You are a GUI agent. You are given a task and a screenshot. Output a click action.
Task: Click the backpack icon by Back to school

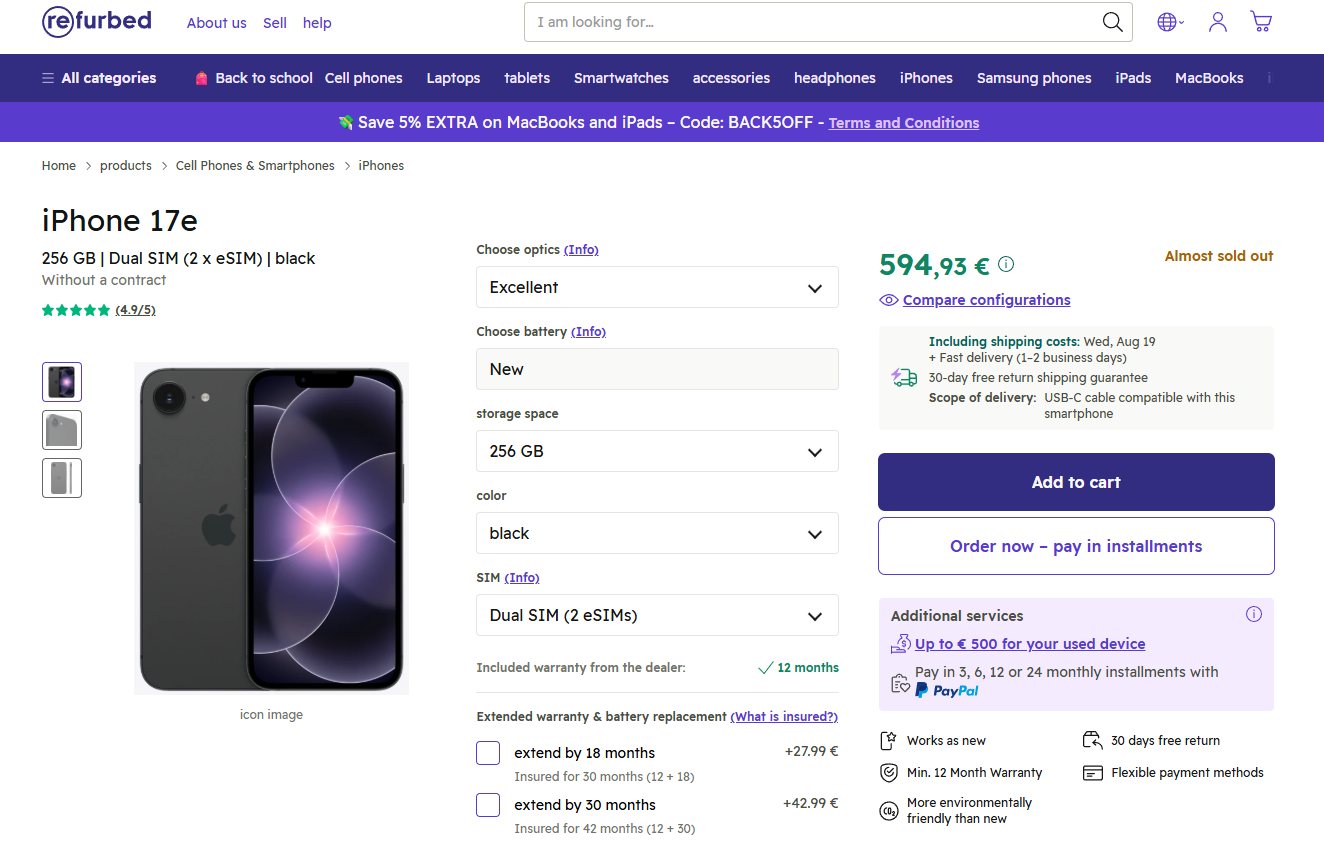pos(201,78)
